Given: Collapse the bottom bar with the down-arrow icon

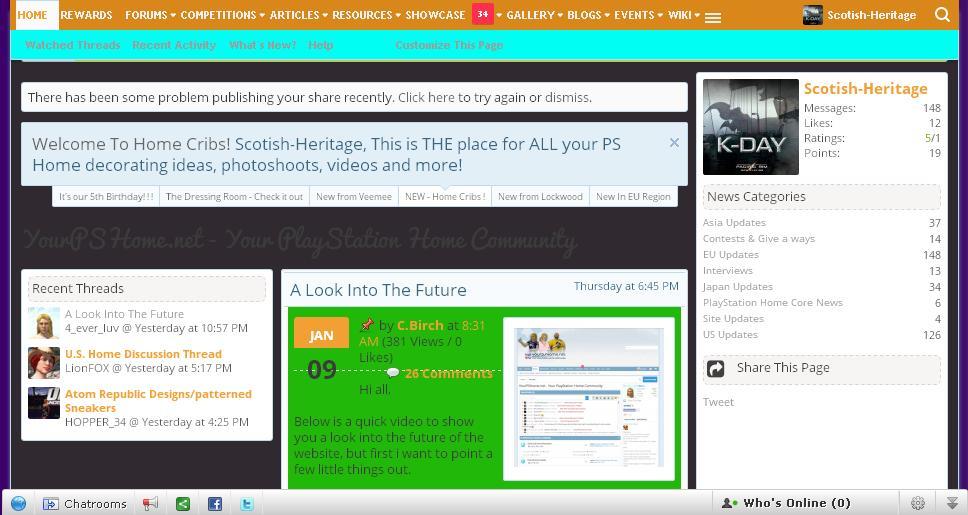Looking at the screenshot, I should click(952, 503).
